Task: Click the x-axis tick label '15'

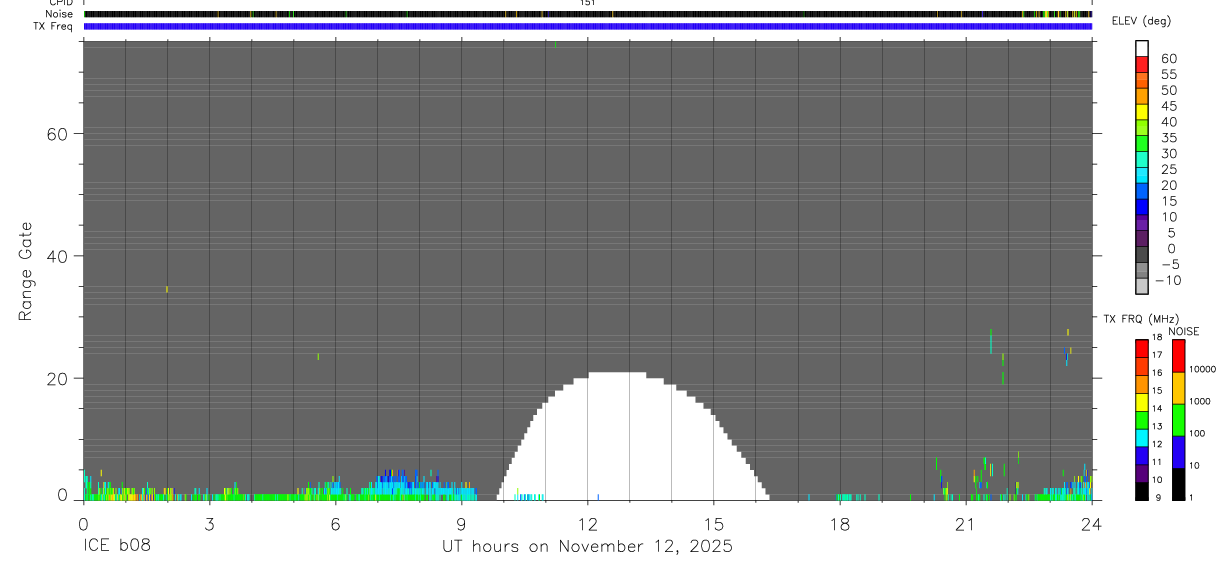Action: coord(713,524)
